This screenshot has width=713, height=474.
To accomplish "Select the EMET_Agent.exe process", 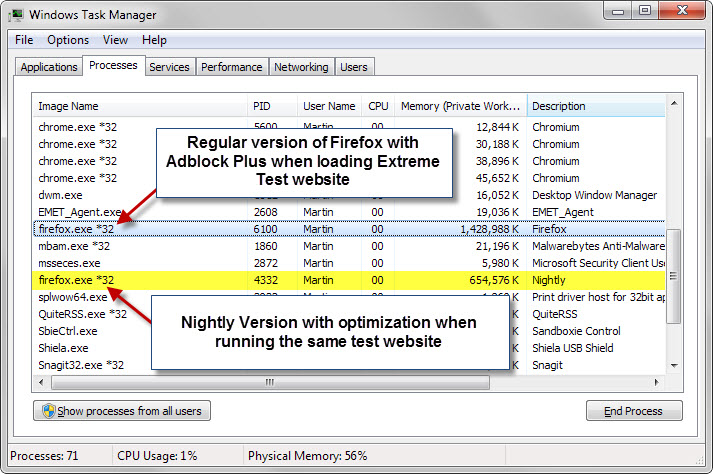I will [349, 212].
